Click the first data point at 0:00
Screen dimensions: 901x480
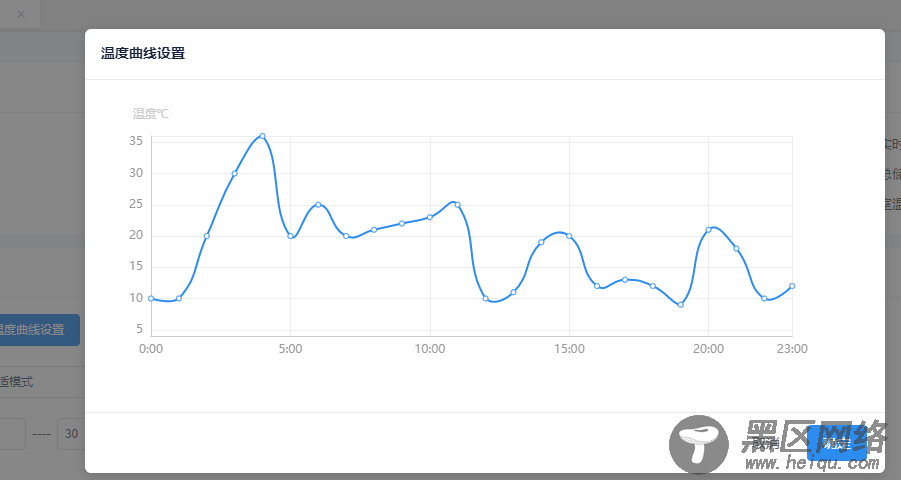(151, 298)
